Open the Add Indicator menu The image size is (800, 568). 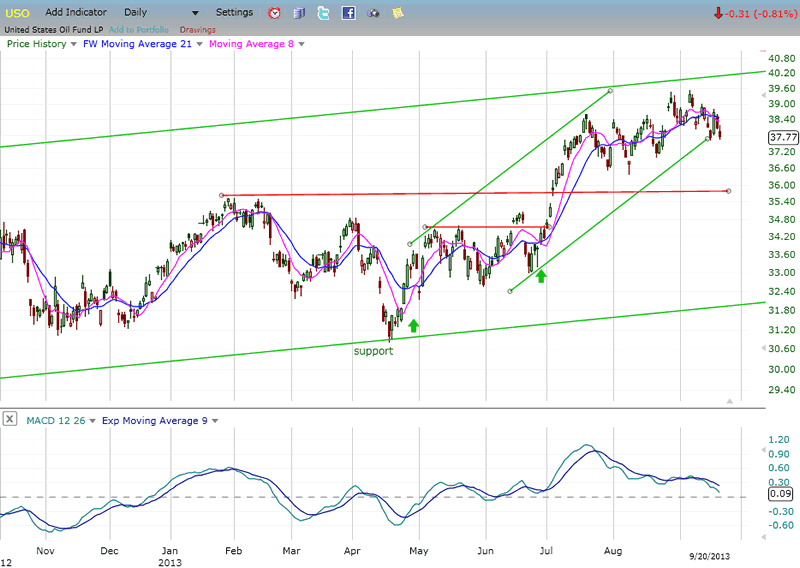click(x=77, y=13)
